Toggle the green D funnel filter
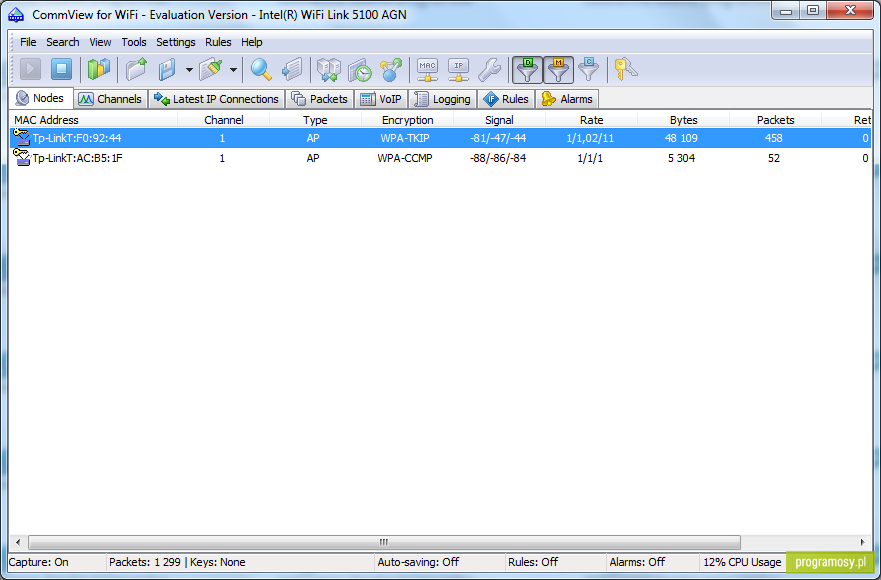Image resolution: width=881 pixels, height=580 pixels. pos(527,70)
